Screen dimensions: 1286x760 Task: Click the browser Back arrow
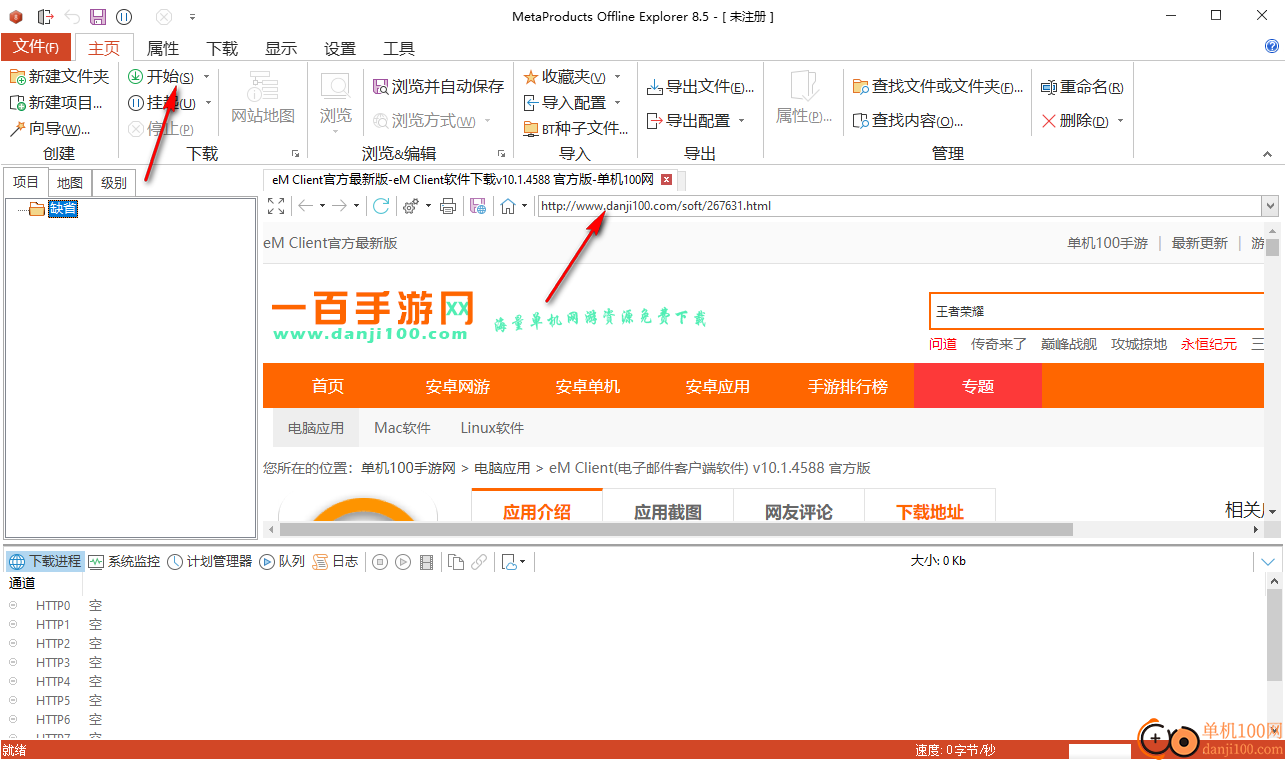[x=306, y=206]
